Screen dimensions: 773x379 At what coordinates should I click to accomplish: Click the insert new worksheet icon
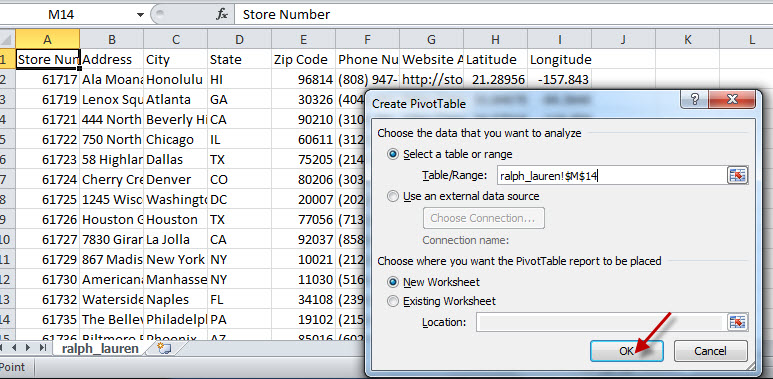pos(164,348)
